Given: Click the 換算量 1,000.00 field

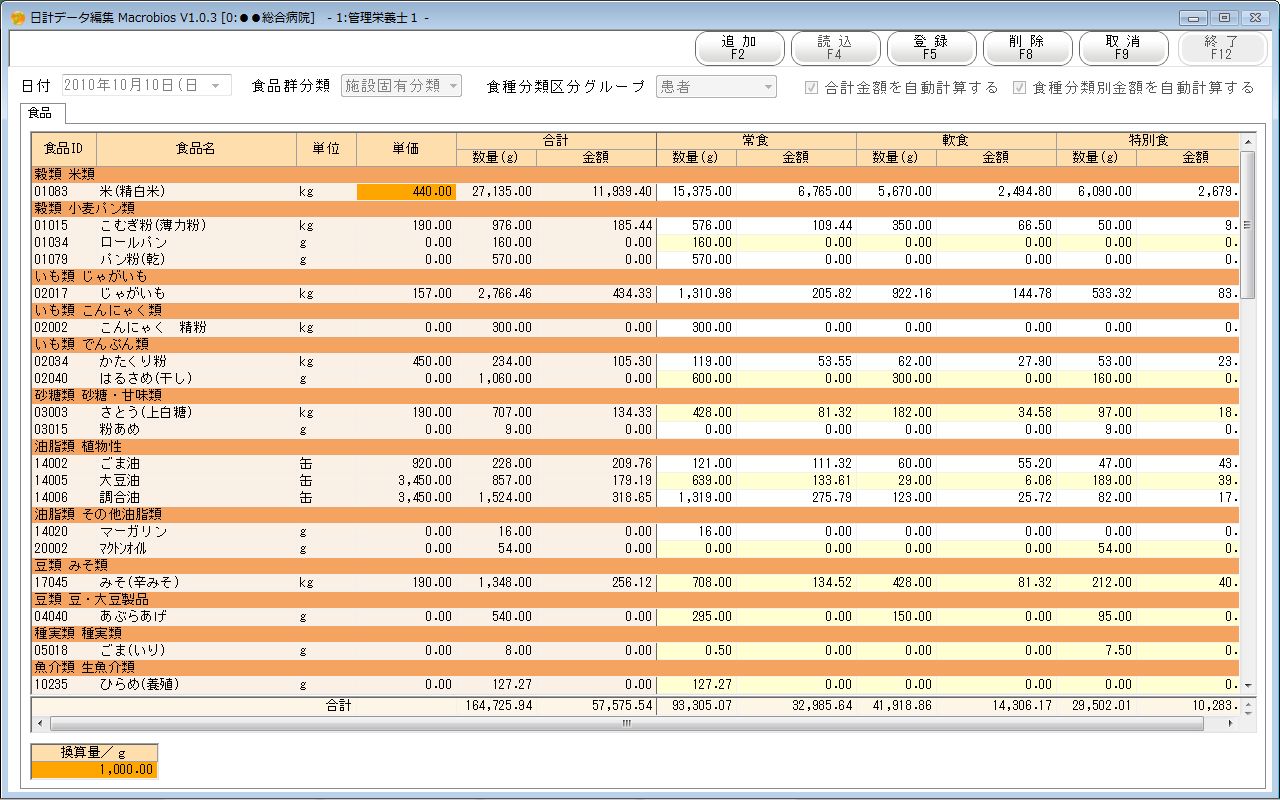Looking at the screenshot, I should point(95,769).
